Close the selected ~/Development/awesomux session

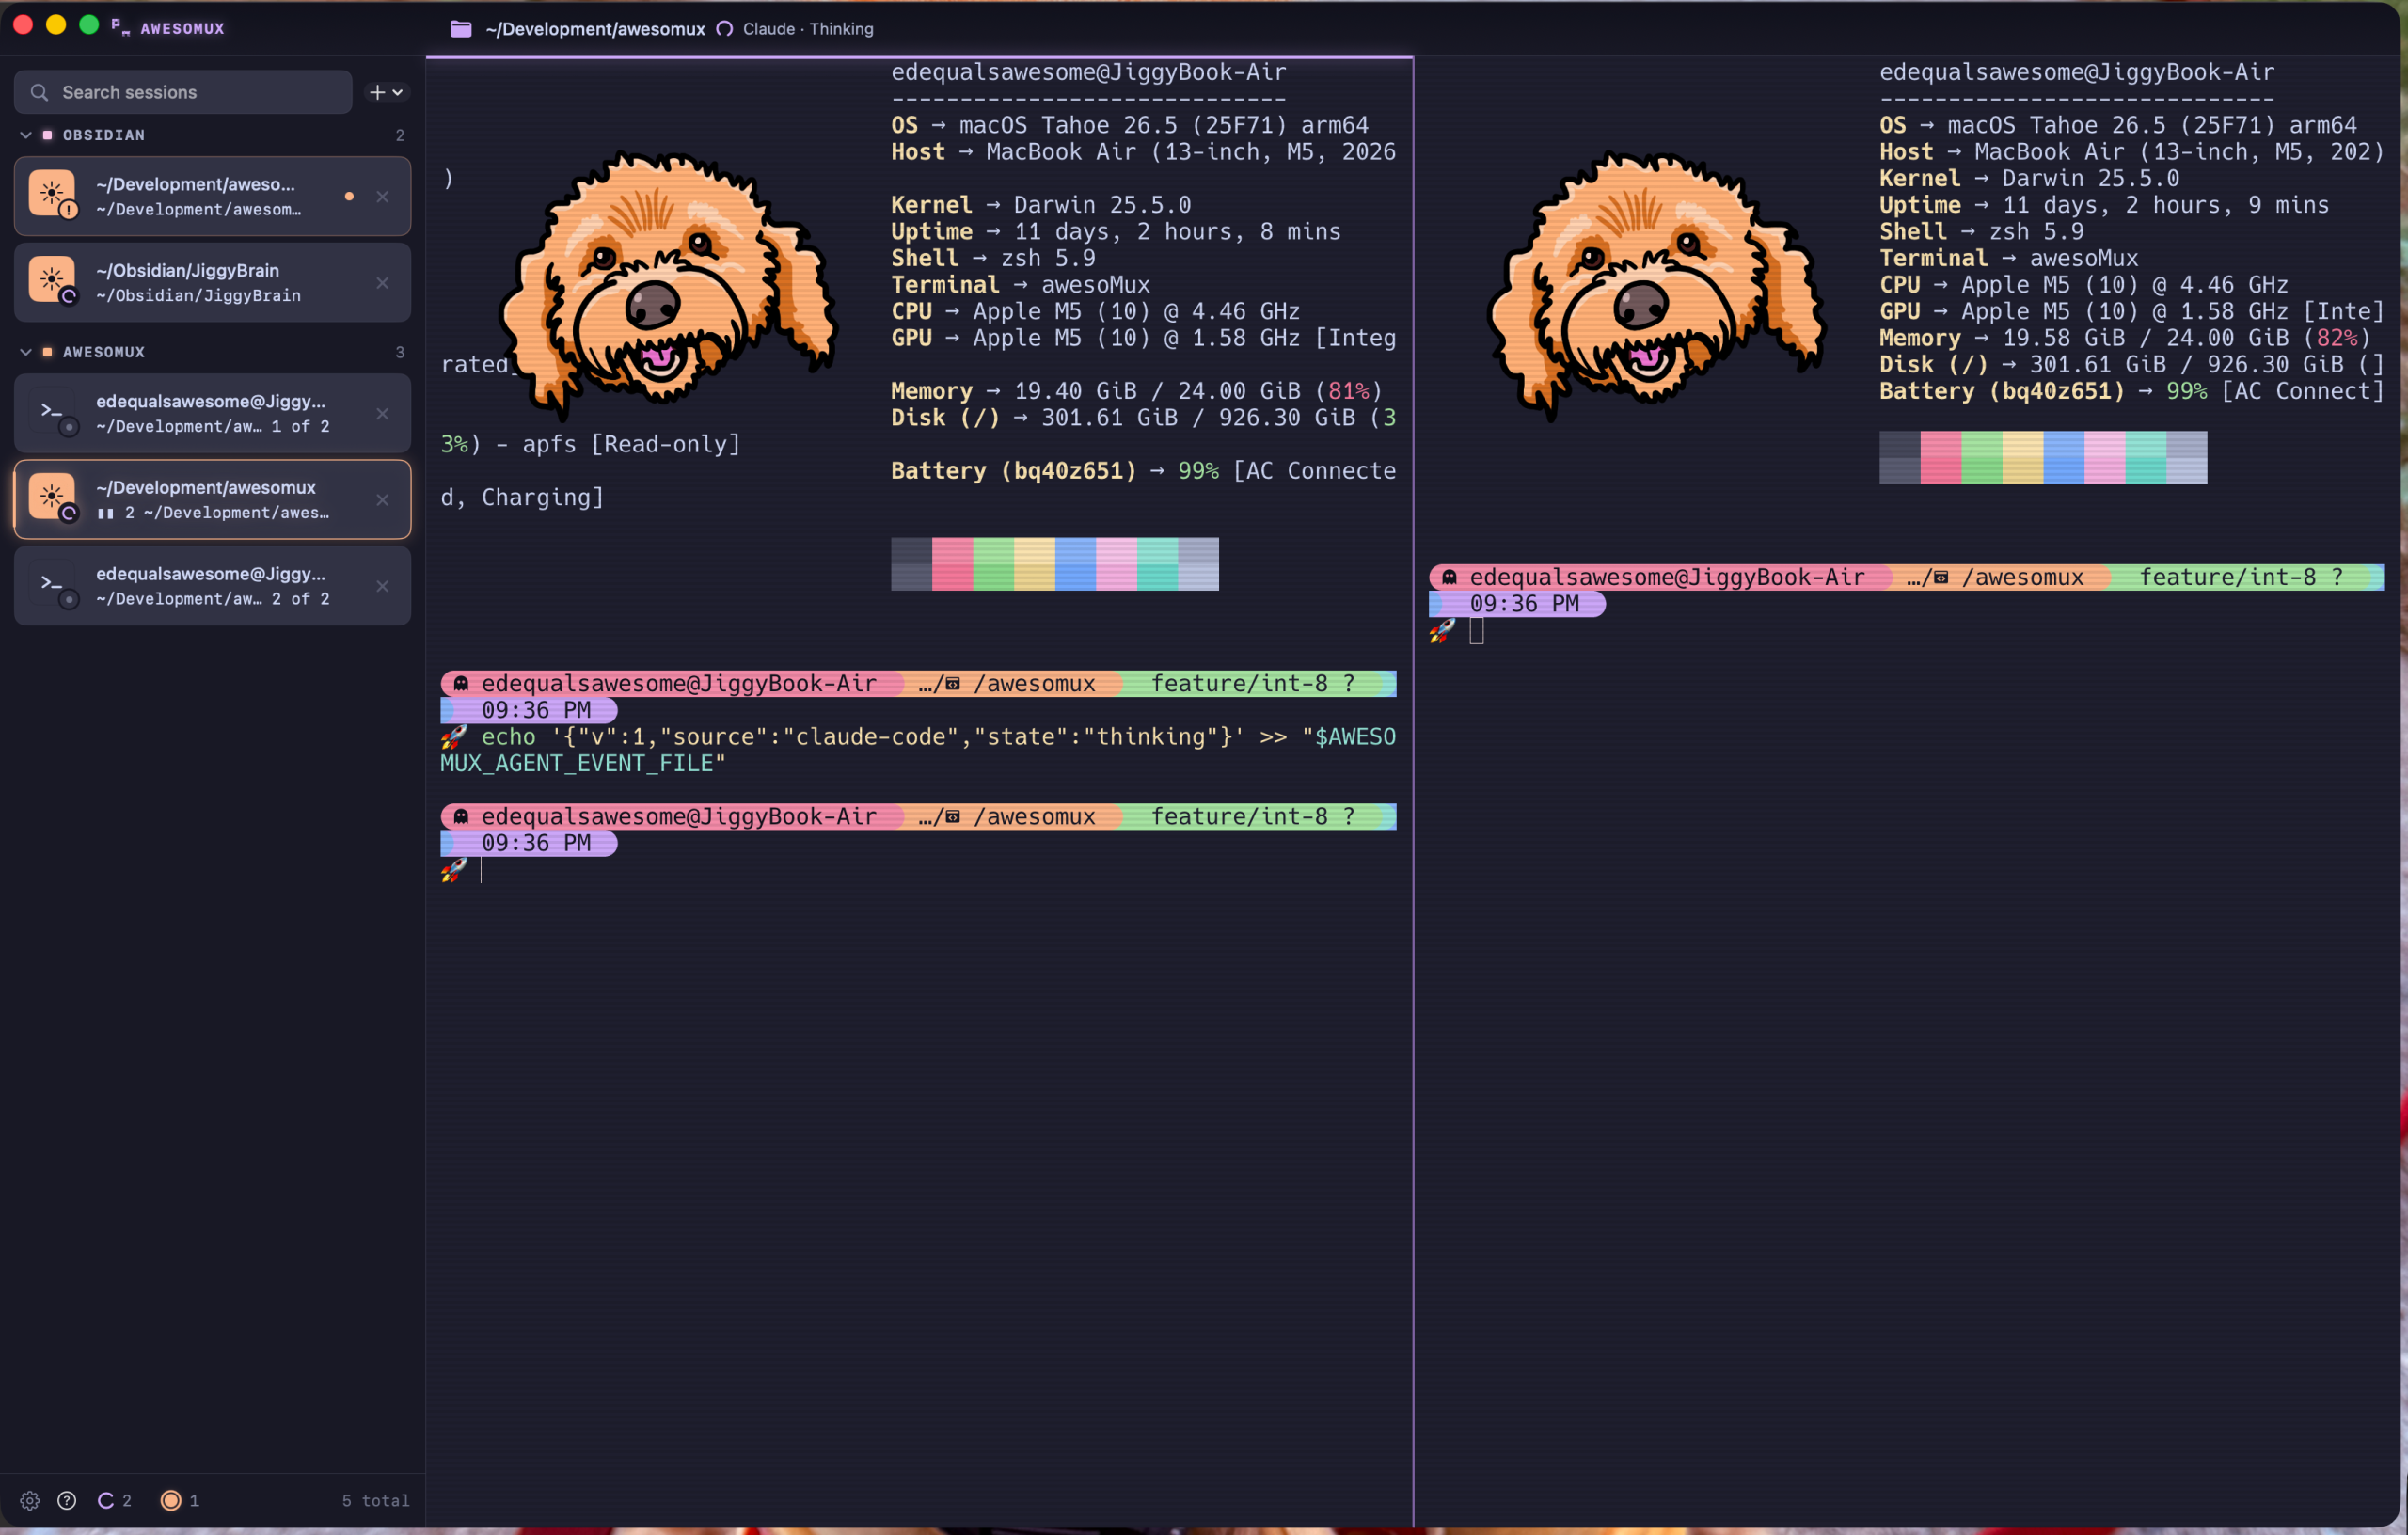(382, 500)
